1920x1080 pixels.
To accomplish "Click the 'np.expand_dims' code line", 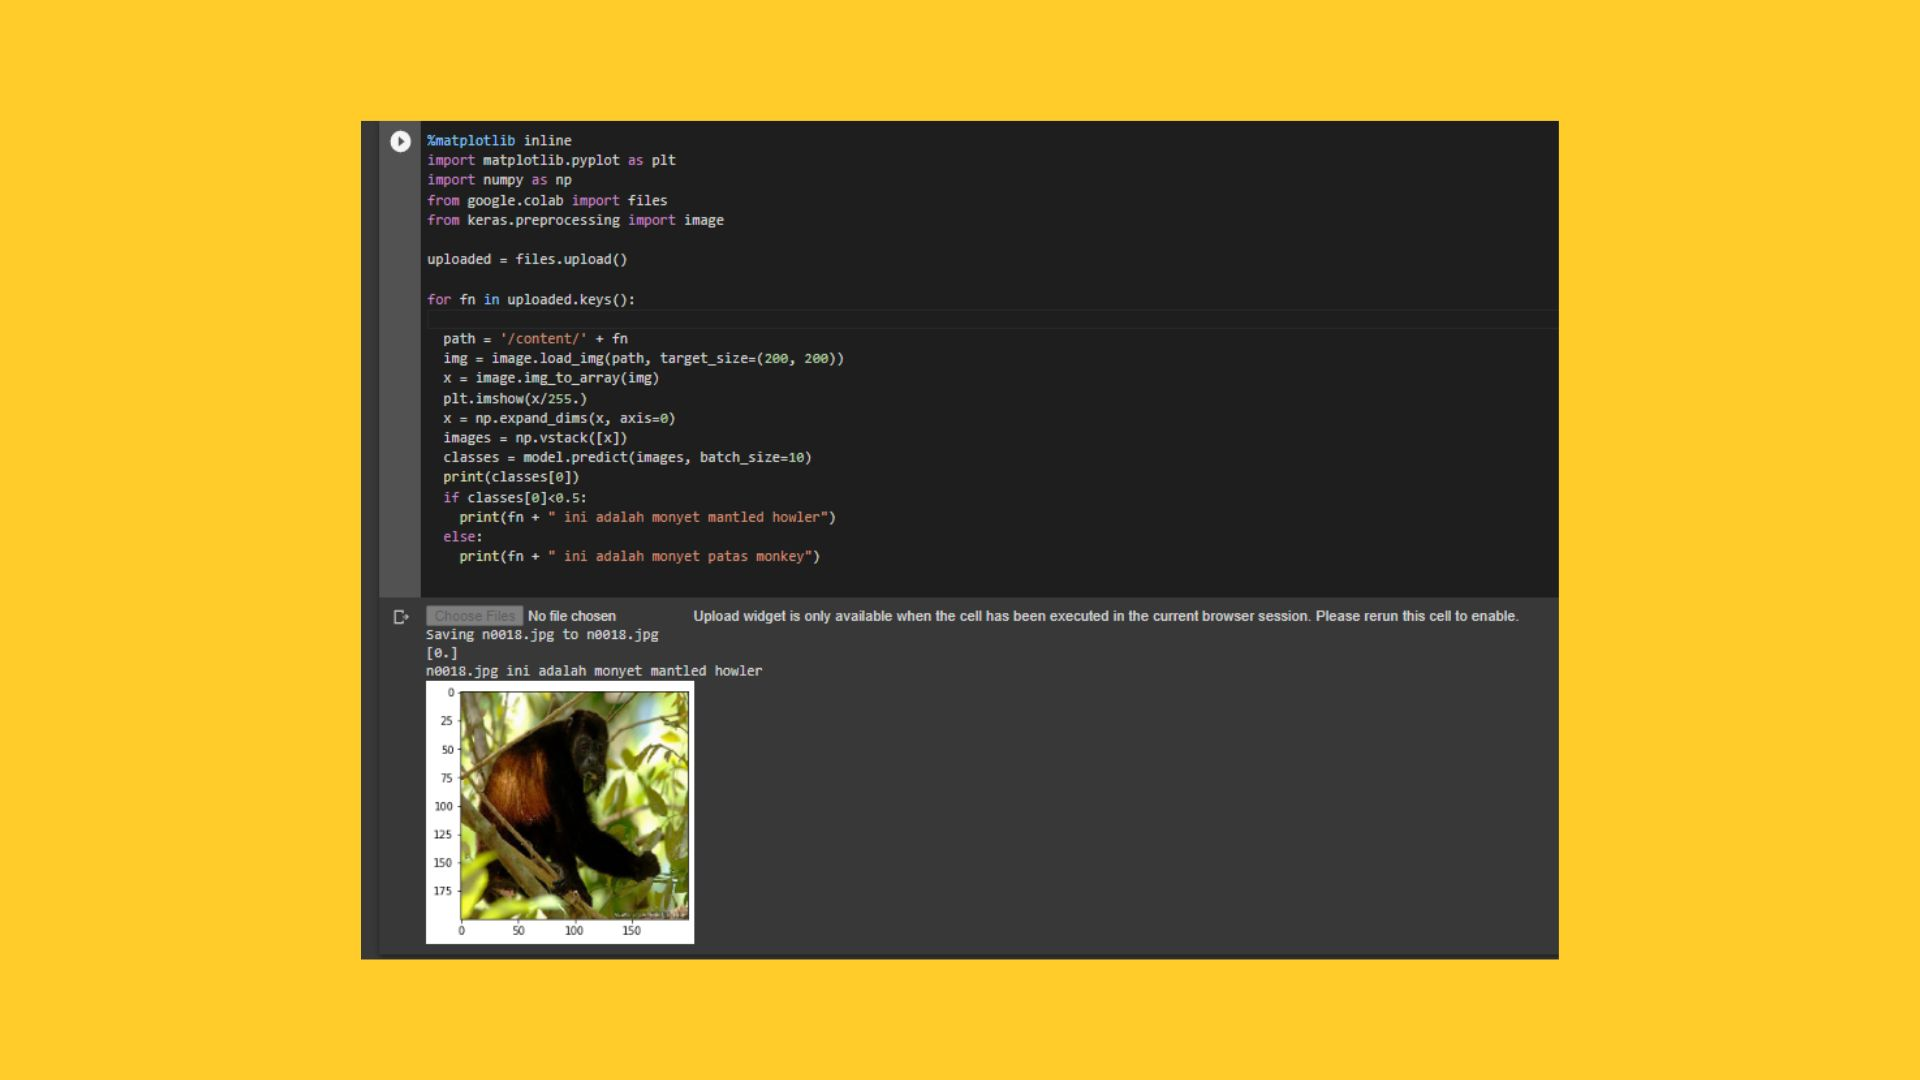I will 559,418.
